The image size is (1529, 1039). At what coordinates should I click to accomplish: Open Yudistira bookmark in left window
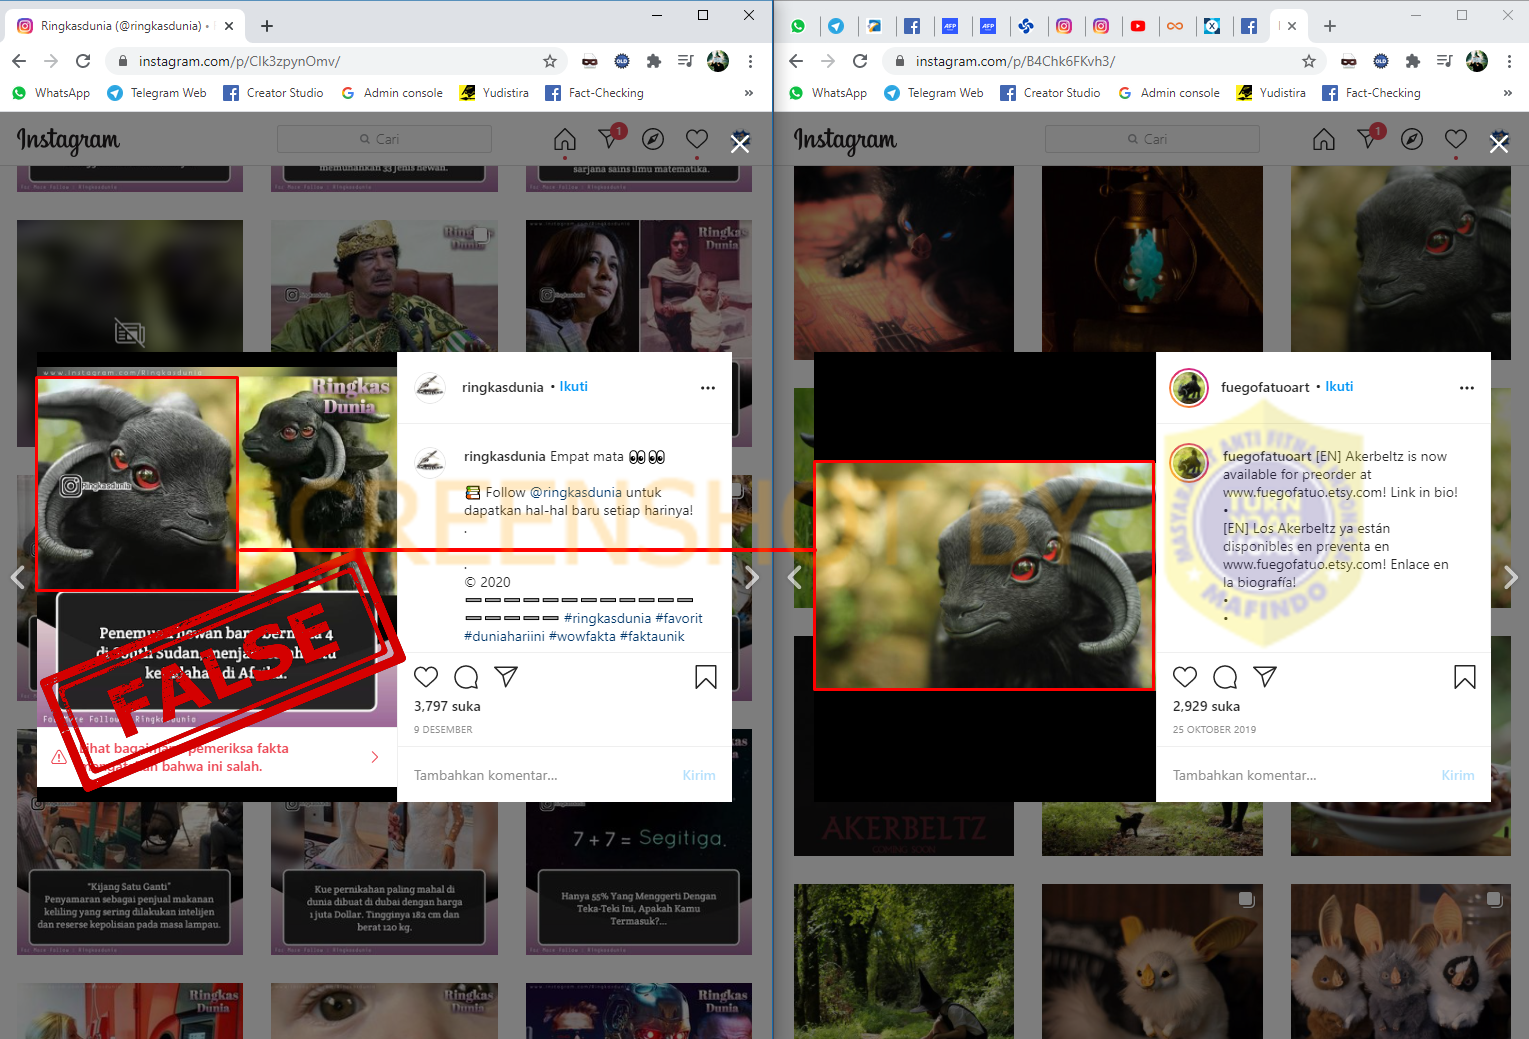point(494,93)
